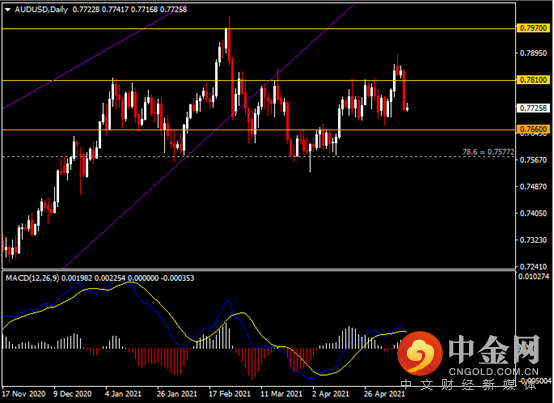Click the 4 Jan 2021 date label
The width and height of the screenshot is (554, 403).
pyautogui.click(x=123, y=394)
